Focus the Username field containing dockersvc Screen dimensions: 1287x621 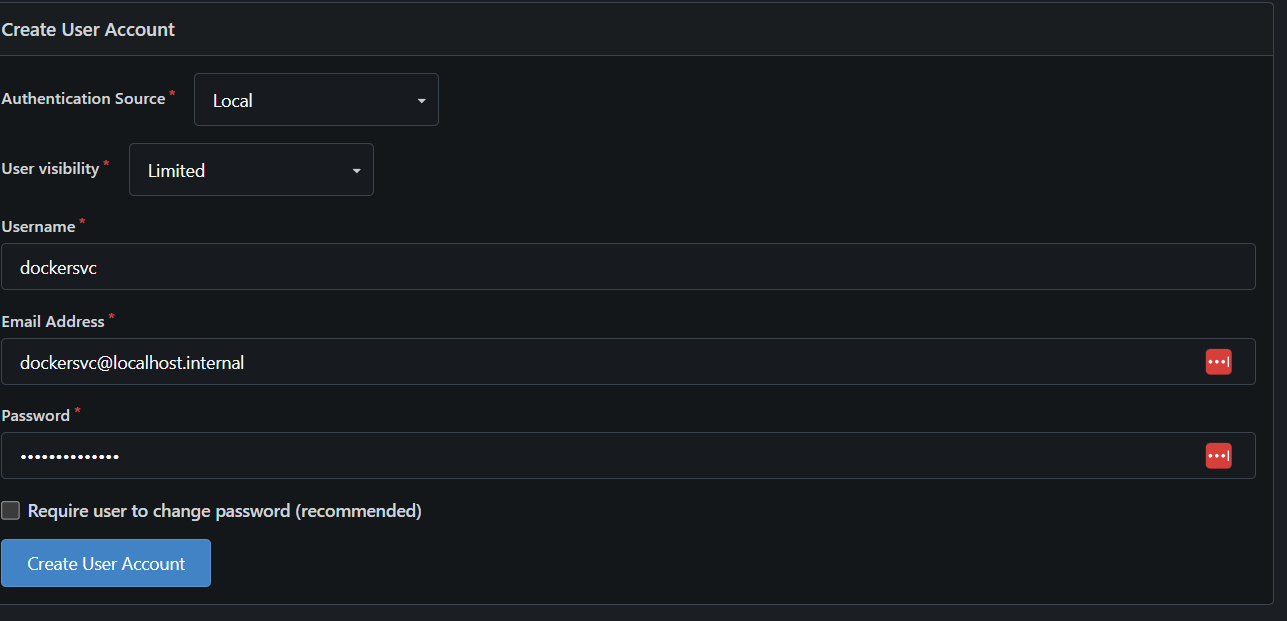(x=628, y=267)
